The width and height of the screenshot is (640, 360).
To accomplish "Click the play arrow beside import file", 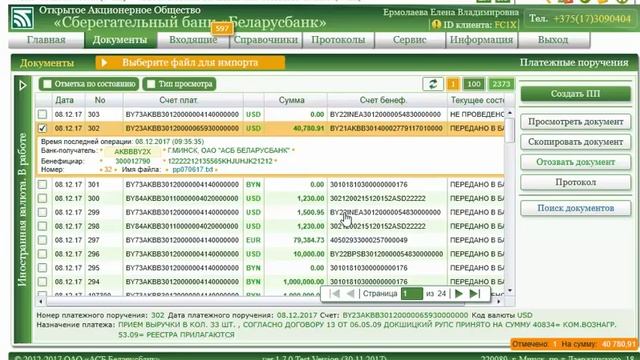I will coord(104,63).
